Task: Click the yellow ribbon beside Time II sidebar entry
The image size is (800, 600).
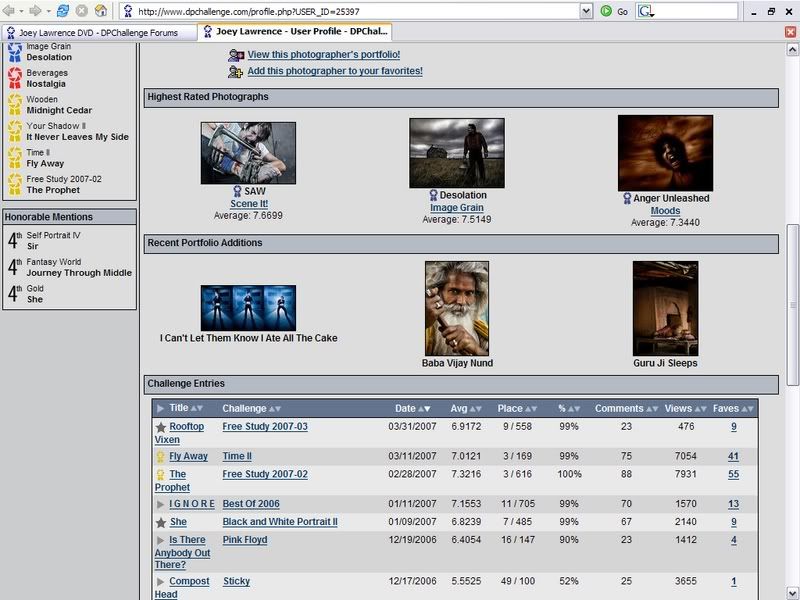Action: [14, 158]
